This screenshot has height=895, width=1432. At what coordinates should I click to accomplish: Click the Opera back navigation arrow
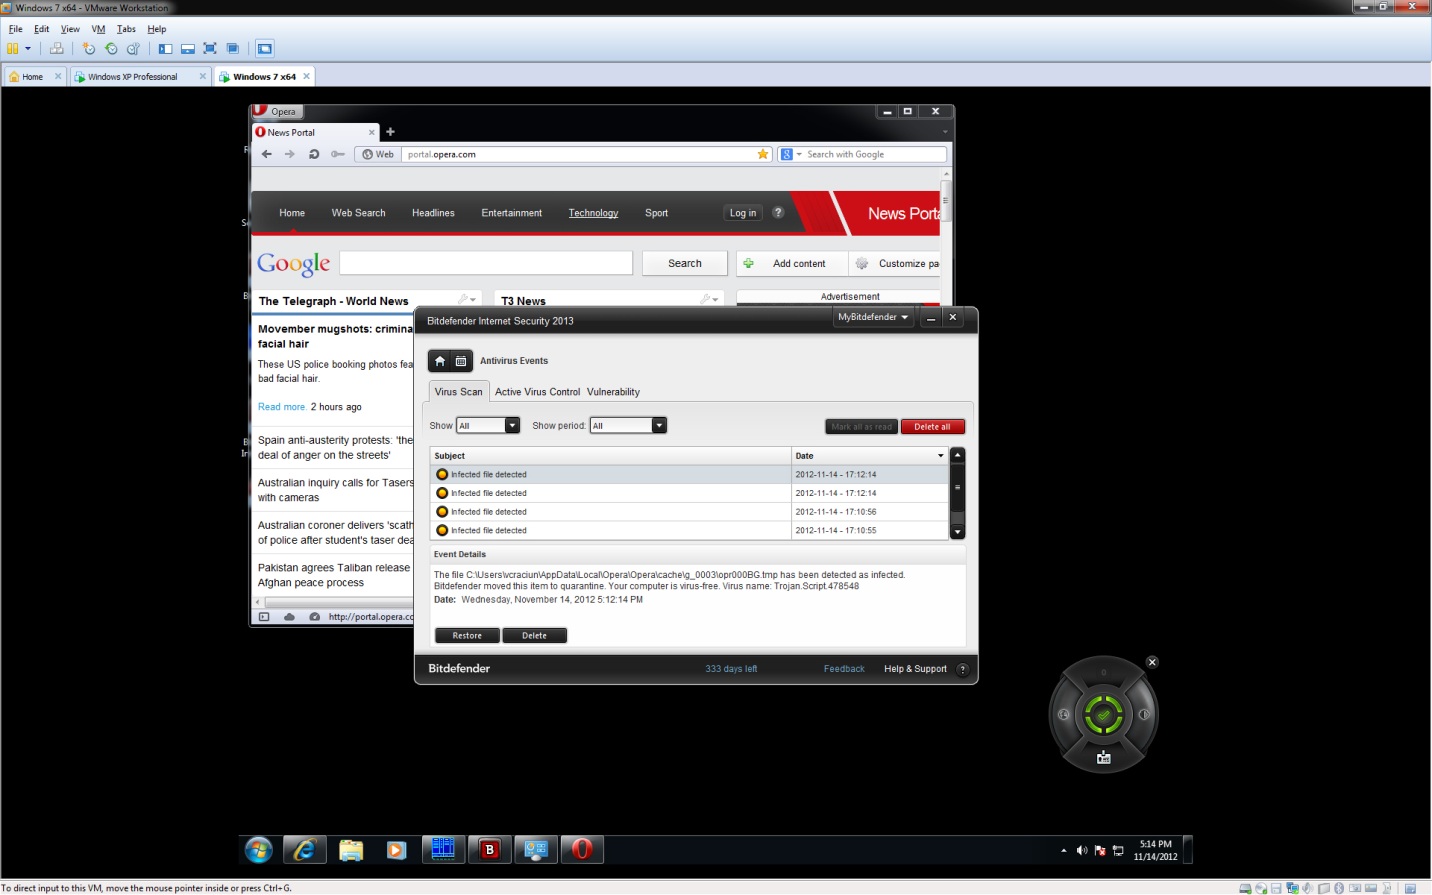267,154
